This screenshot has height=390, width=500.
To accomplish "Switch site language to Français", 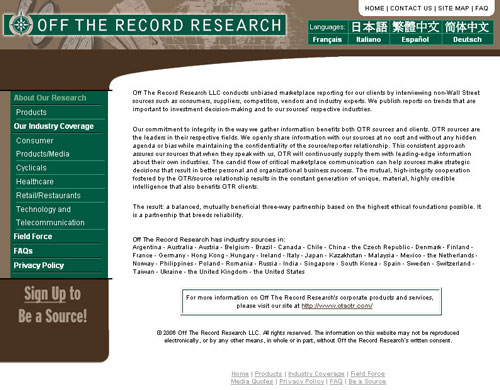I will (327, 39).
